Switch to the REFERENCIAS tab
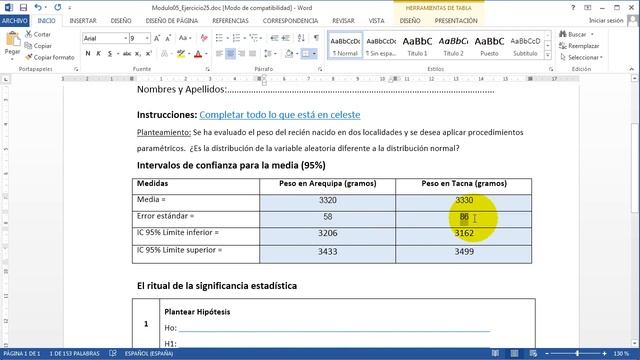Viewport: 640px width, 360px height. pyautogui.click(x=230, y=20)
